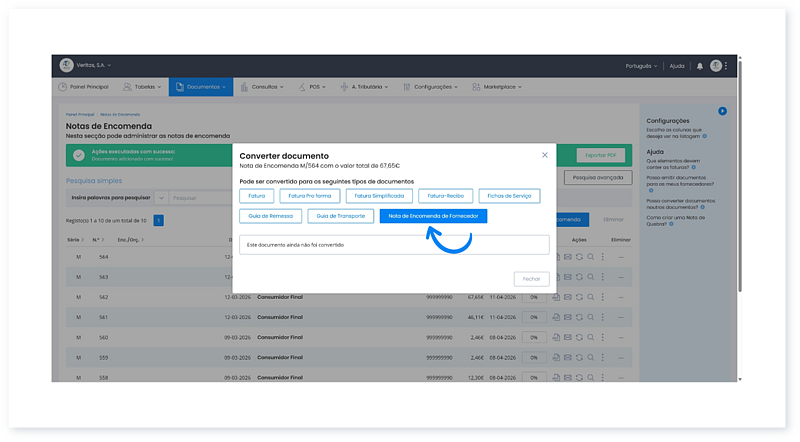Open more actions for row 562
This screenshot has width=800, height=442.
603,297
